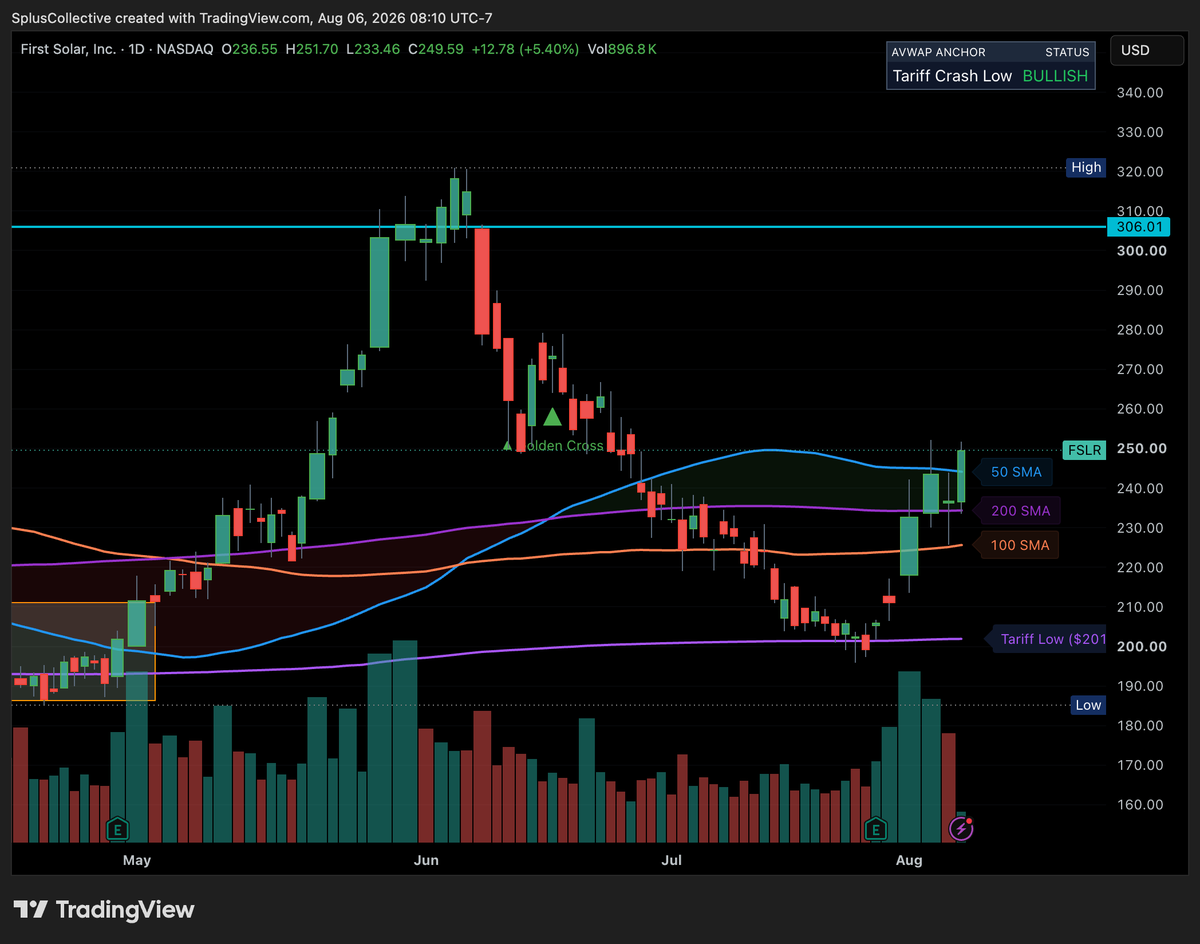Click the TradingView logo
Image resolution: width=1200 pixels, height=944 pixels.
coord(104,910)
